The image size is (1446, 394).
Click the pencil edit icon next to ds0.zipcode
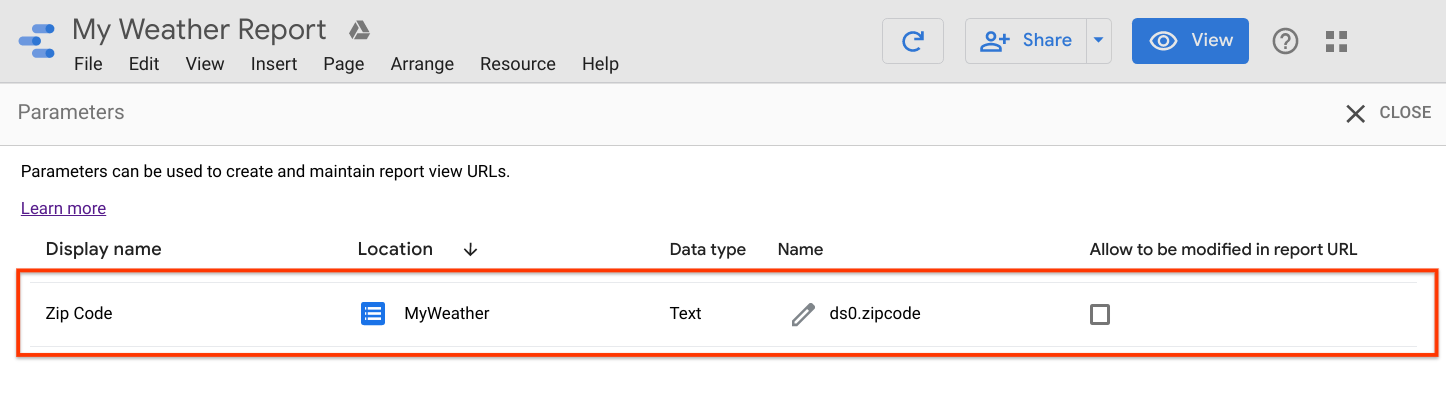803,314
